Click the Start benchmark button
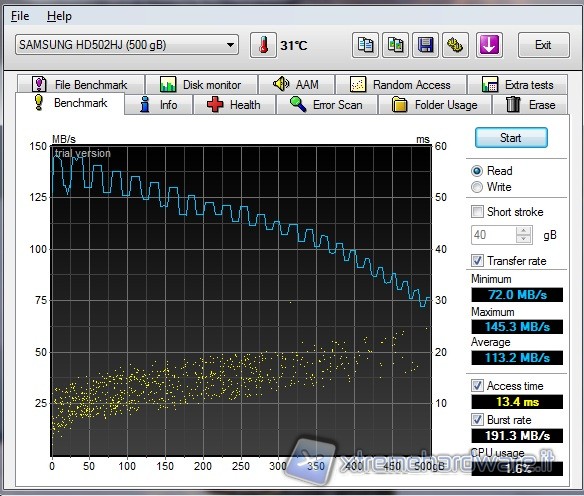This screenshot has width=584, height=496. 511,138
